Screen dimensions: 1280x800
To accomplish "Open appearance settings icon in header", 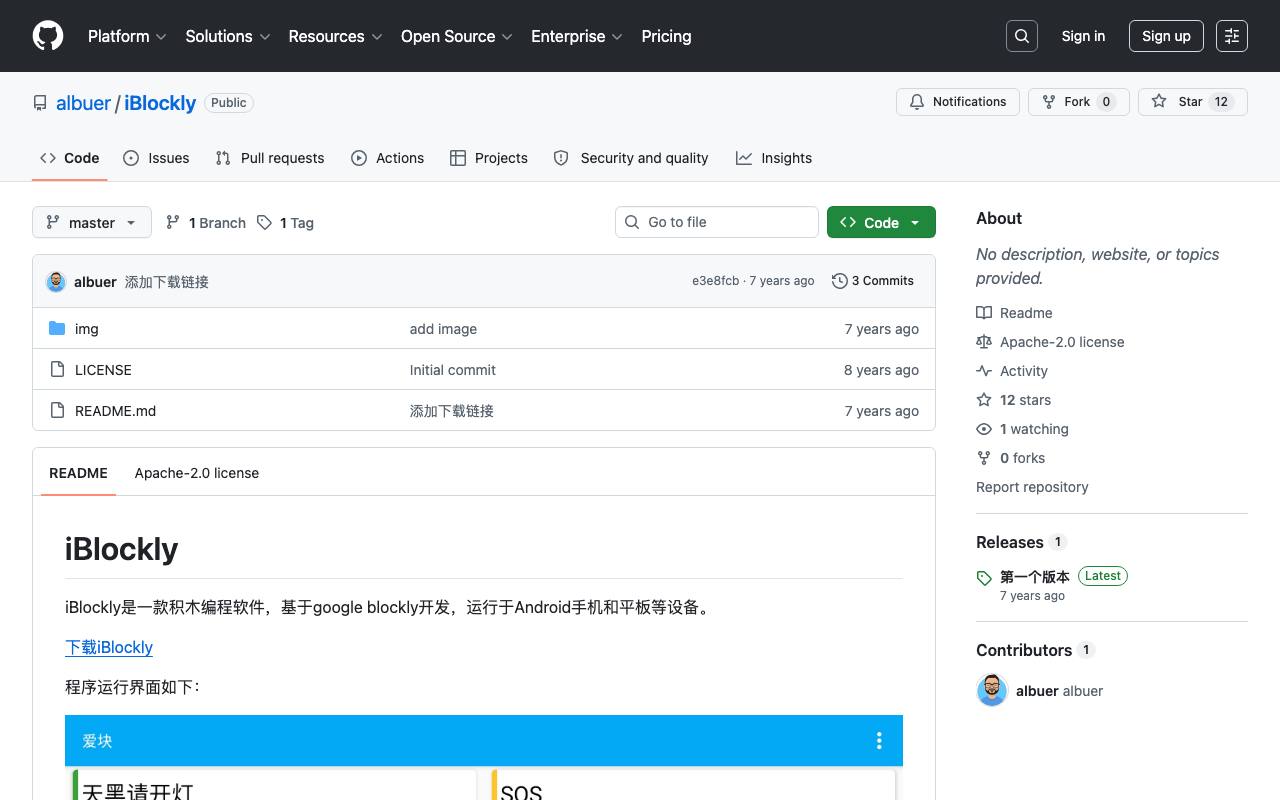I will 1232,36.
